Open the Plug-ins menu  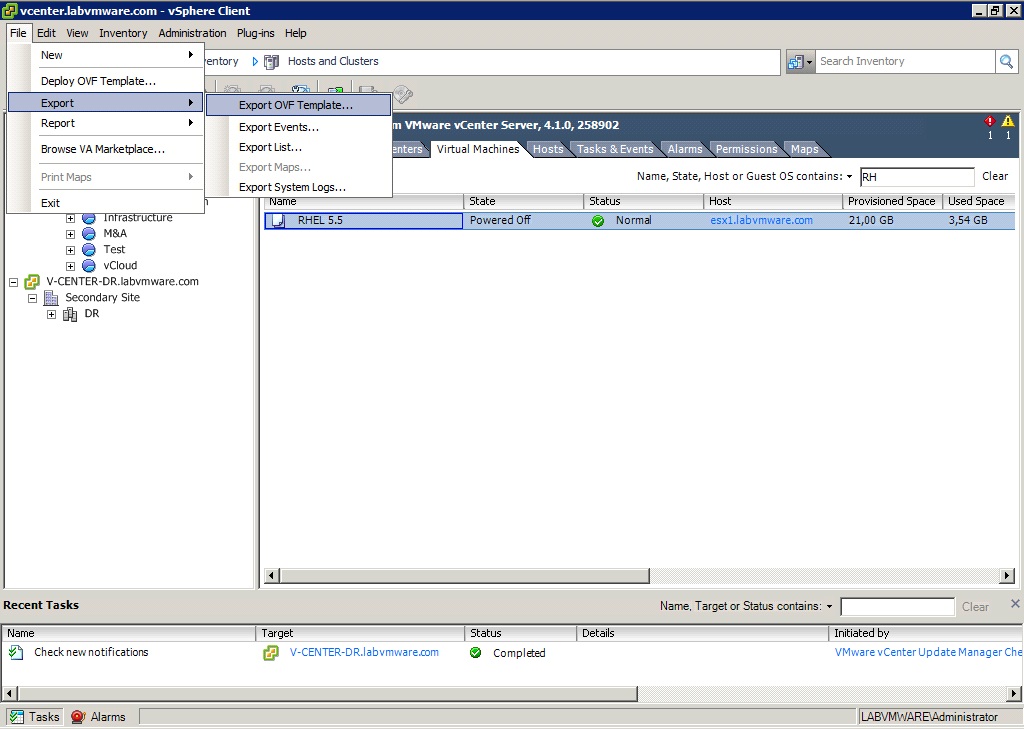(255, 33)
